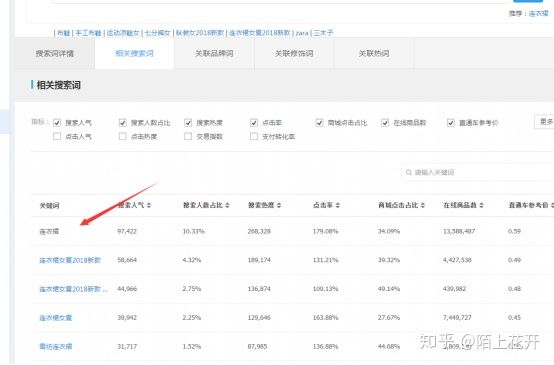Click the 10.33% search share value
This screenshot has height=365, width=554.
pos(193,231)
